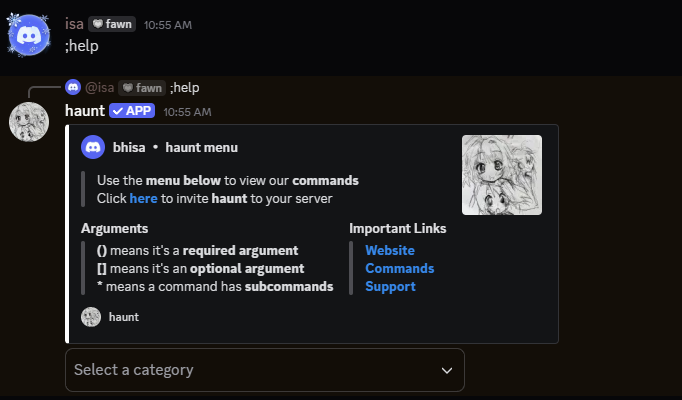The height and width of the screenshot is (400, 682).
Task: Click the fawn server tag beside isa
Action: [x=112, y=24]
